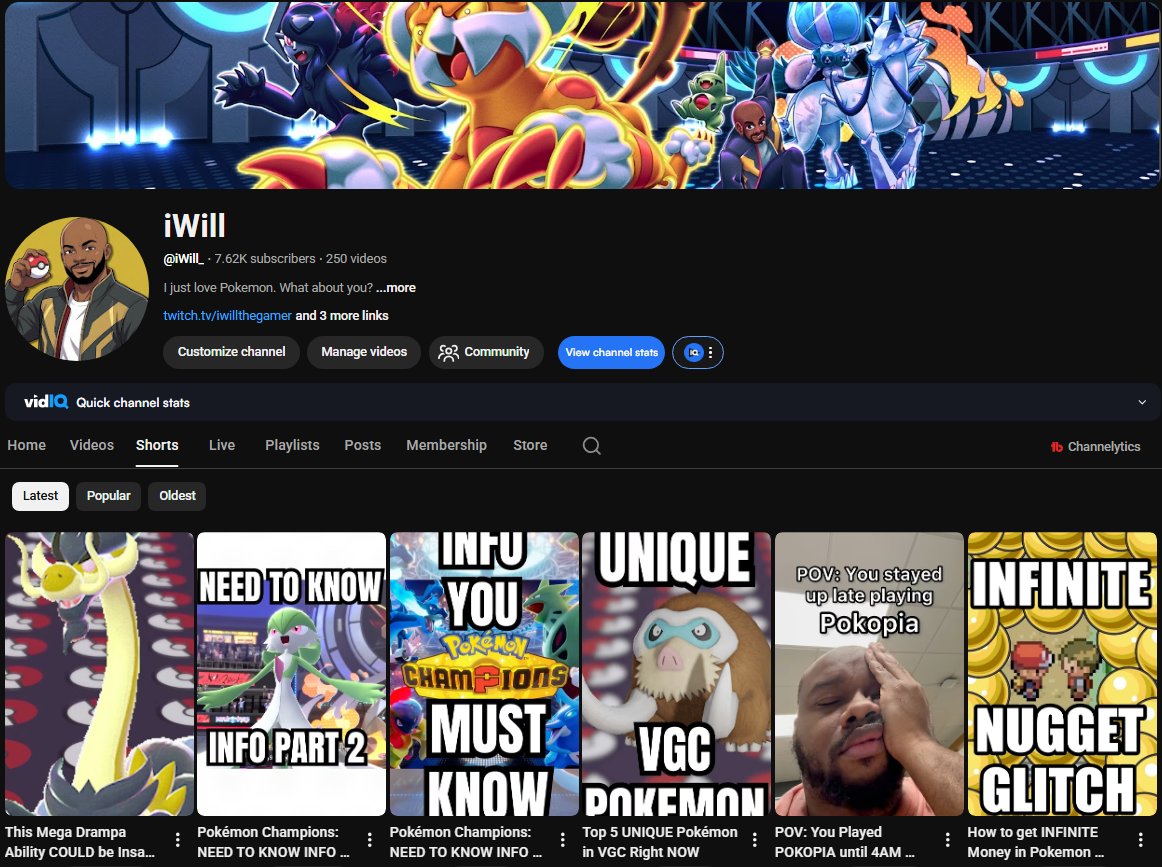
Task: Switch to the Videos tab
Action: tap(92, 445)
